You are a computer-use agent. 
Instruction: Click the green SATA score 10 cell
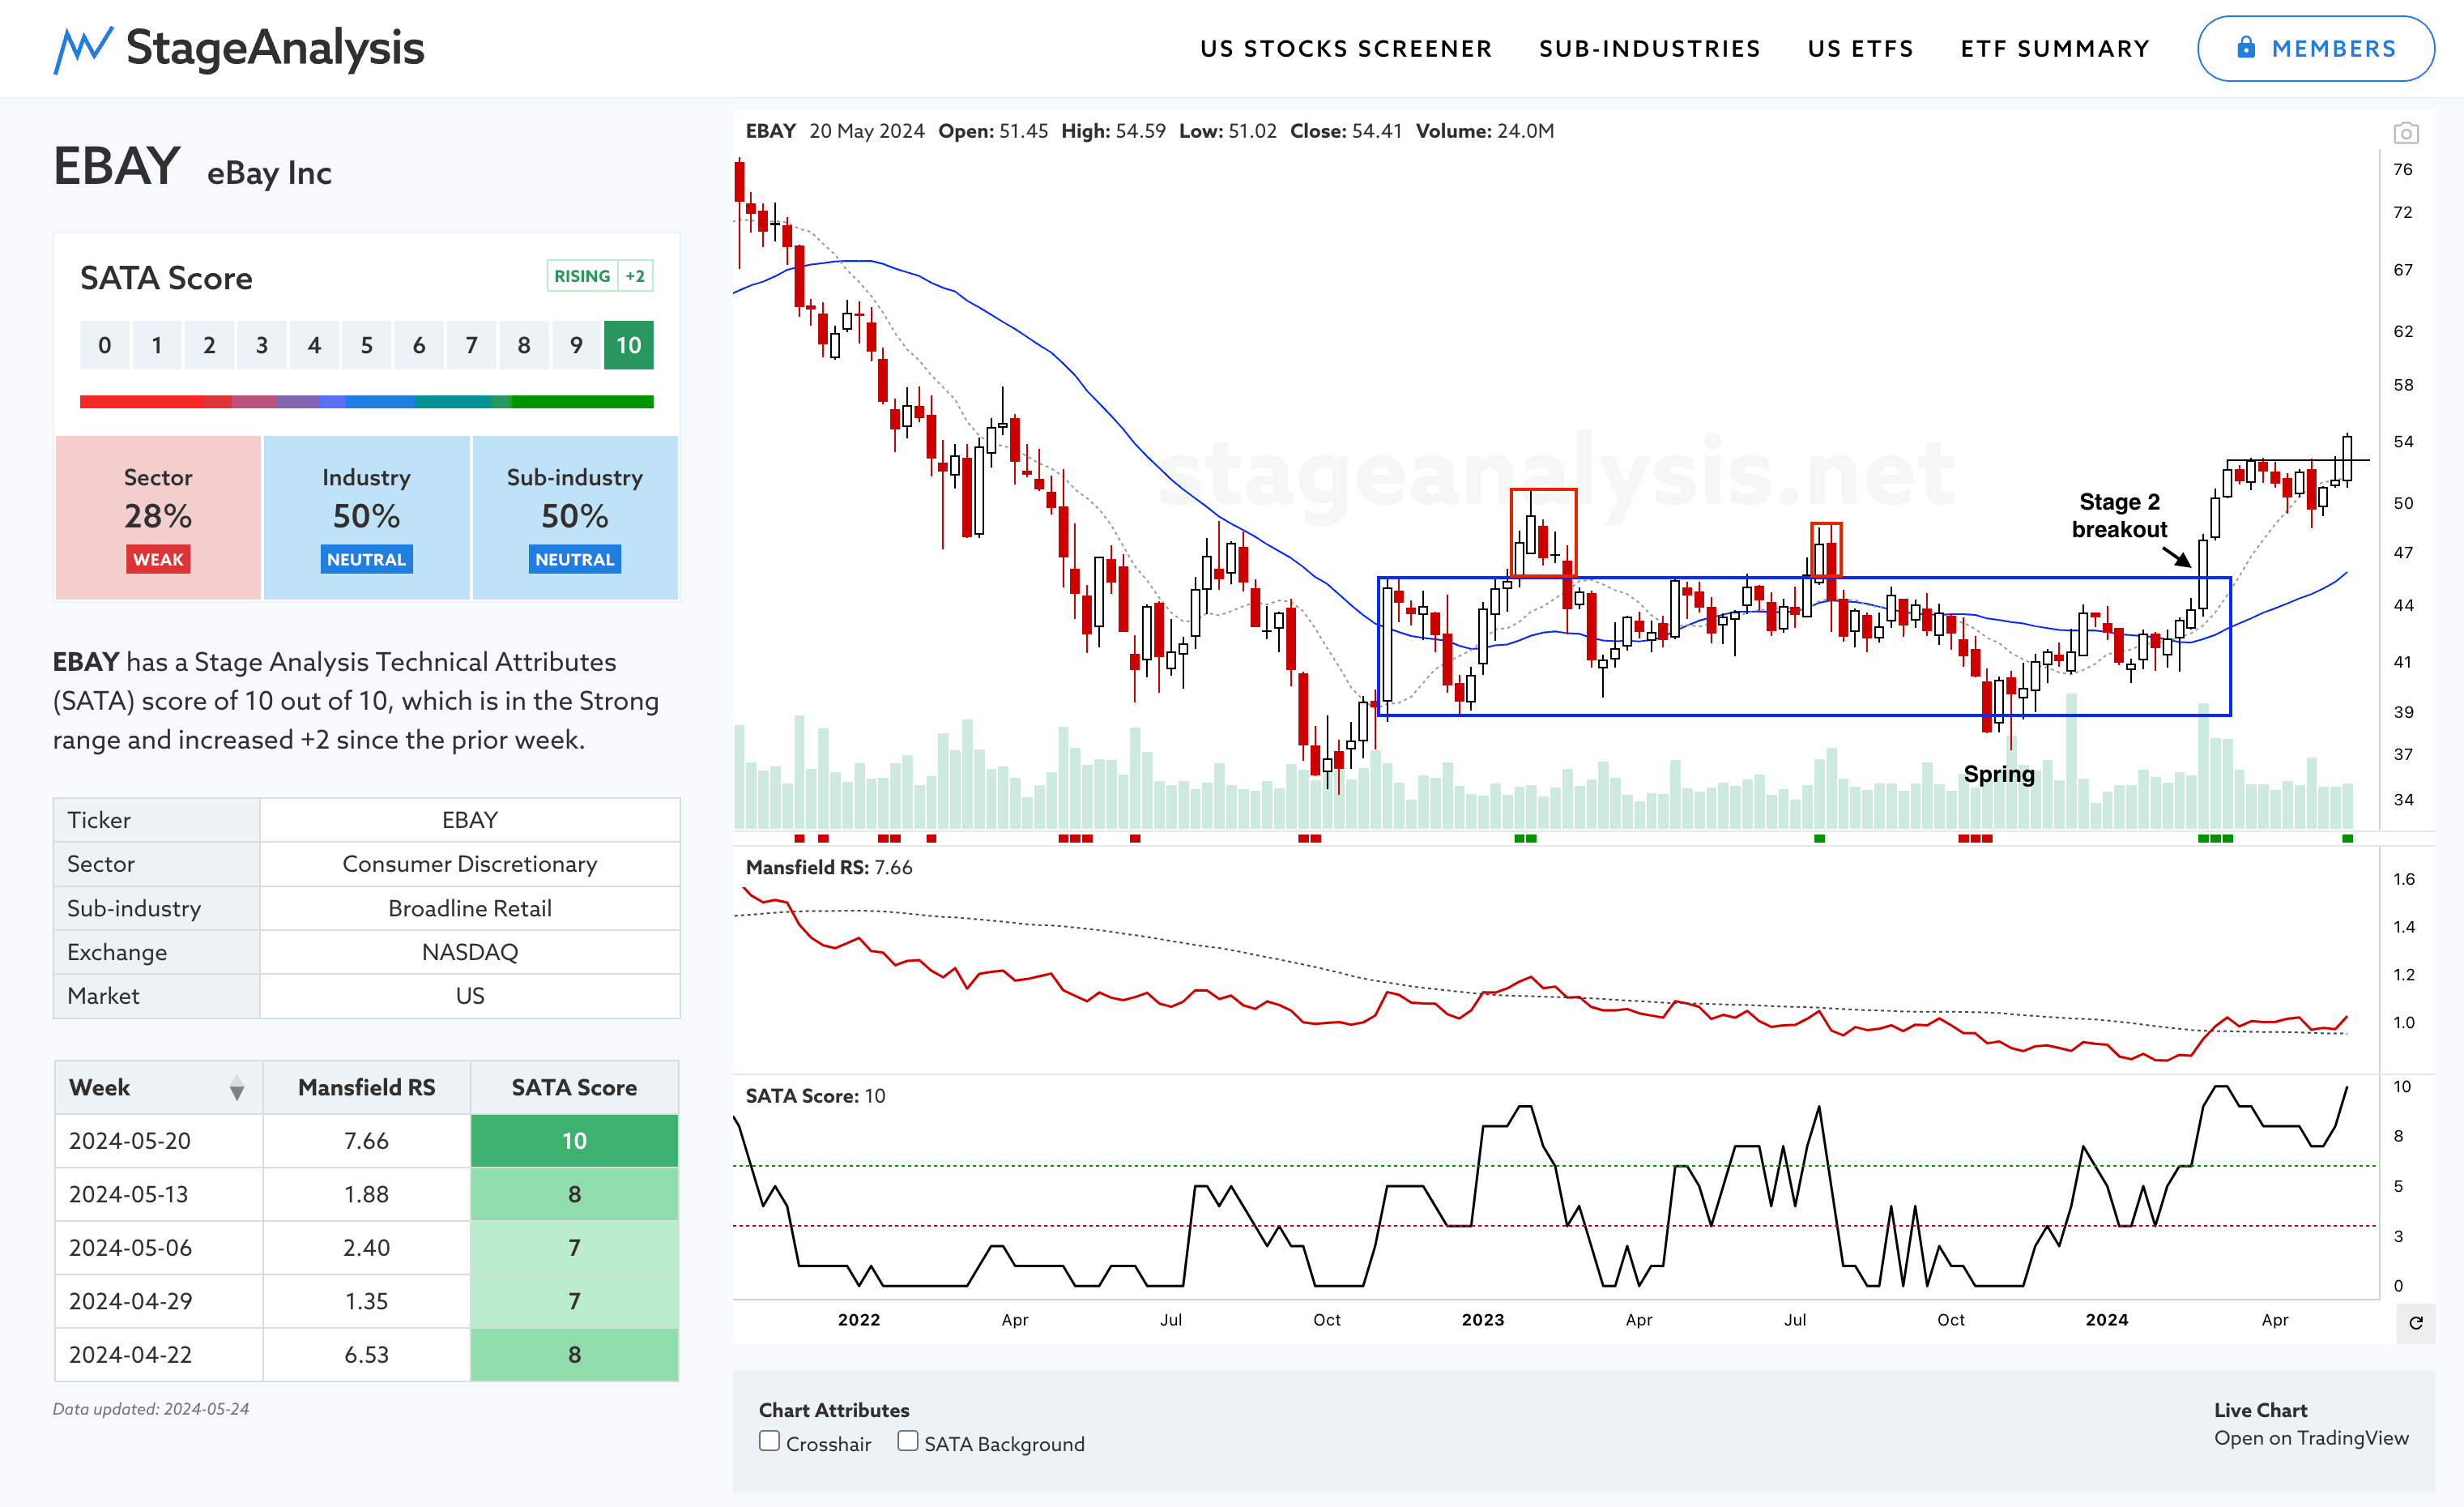click(x=575, y=1141)
